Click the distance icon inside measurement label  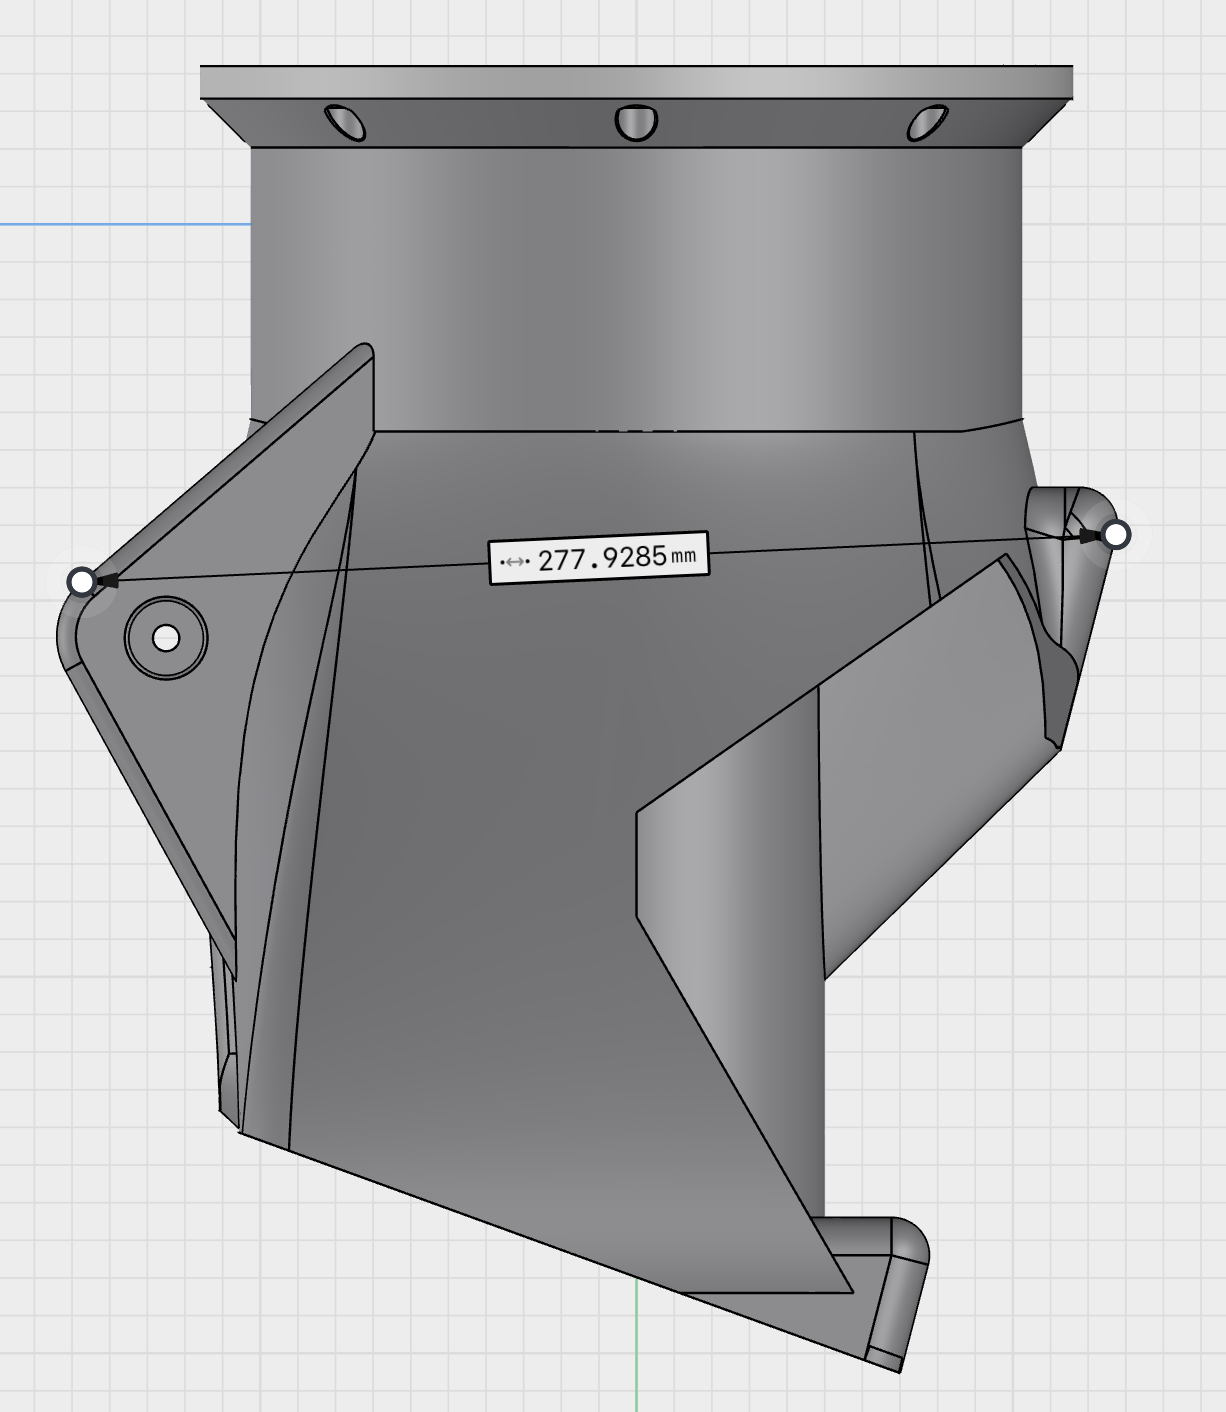[x=514, y=563]
